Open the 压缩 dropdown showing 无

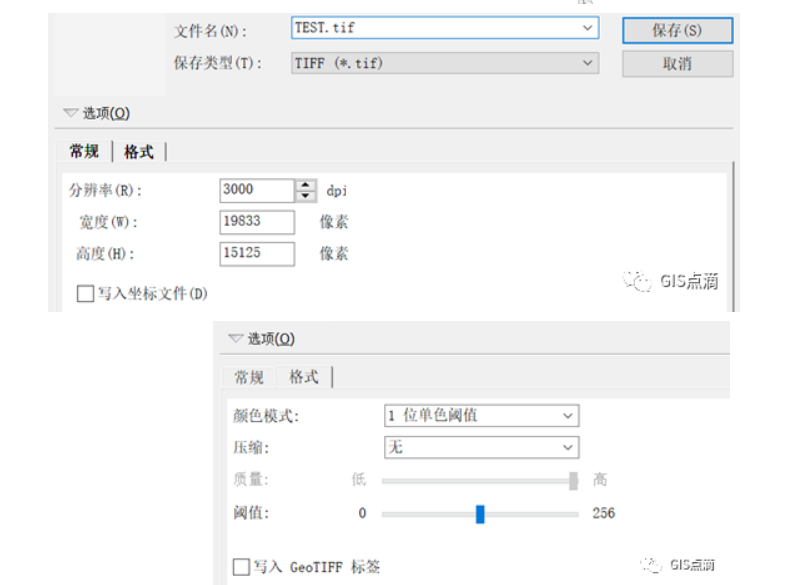566,447
